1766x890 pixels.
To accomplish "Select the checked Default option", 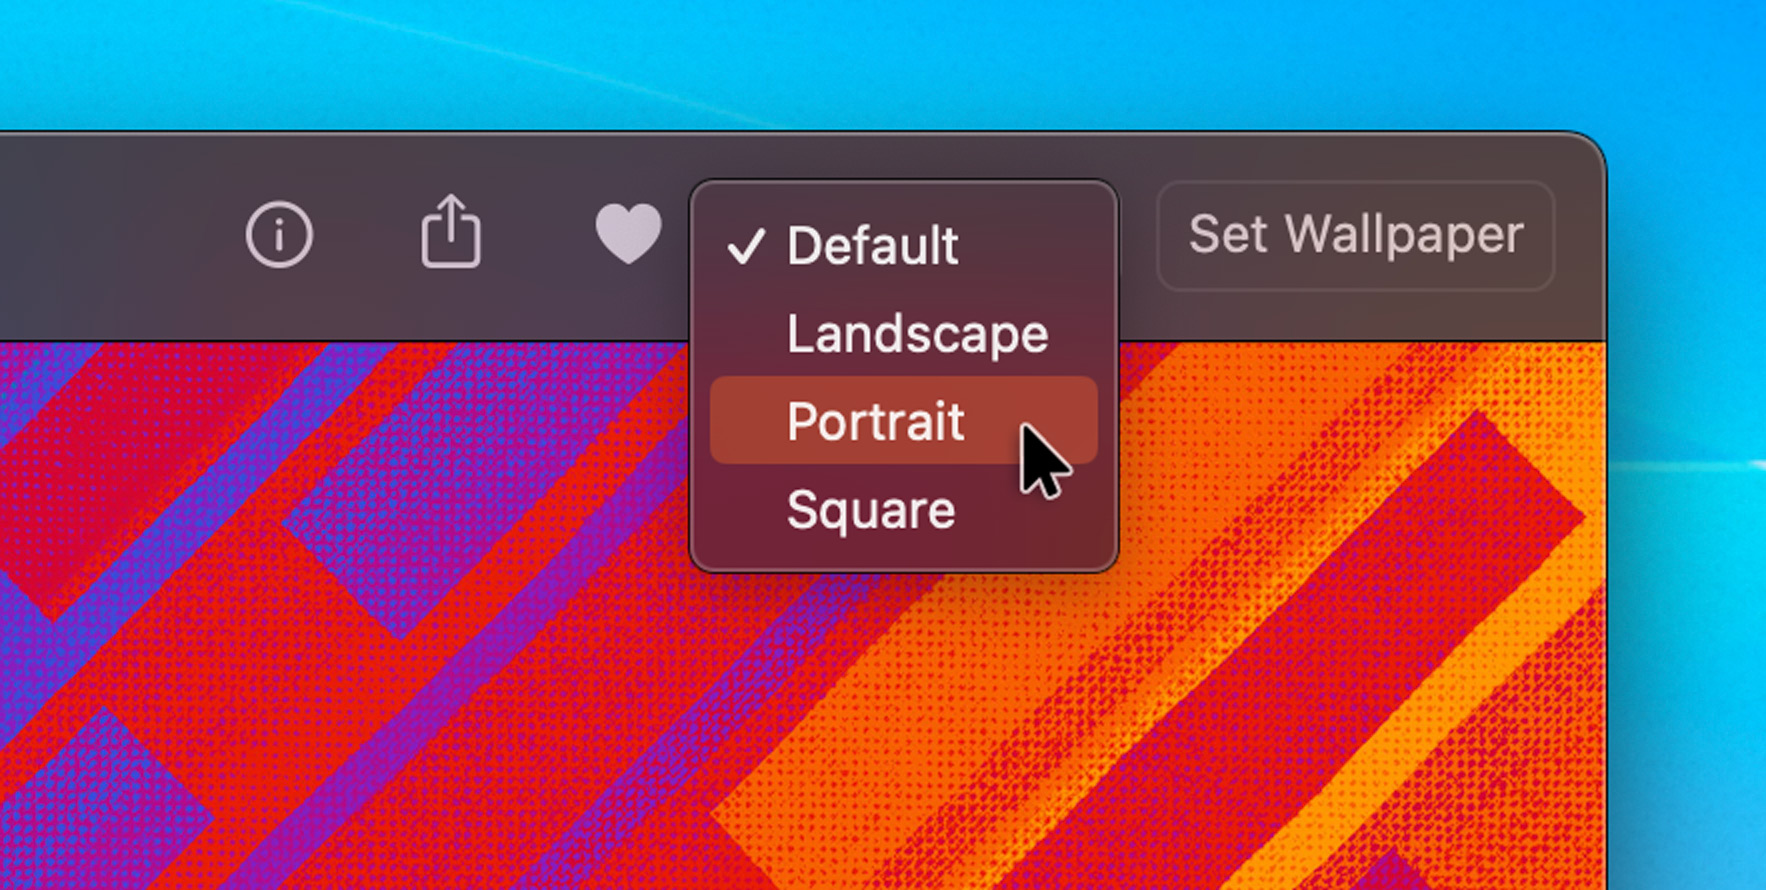I will 872,246.
